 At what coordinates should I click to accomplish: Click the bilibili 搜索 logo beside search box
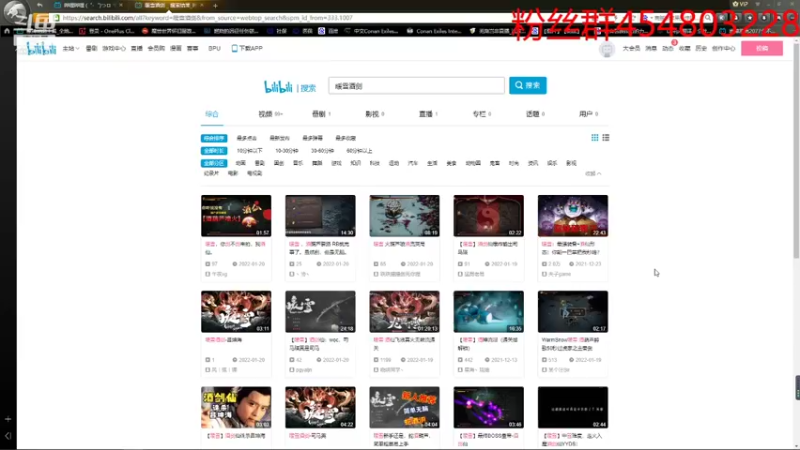[x=290, y=87]
